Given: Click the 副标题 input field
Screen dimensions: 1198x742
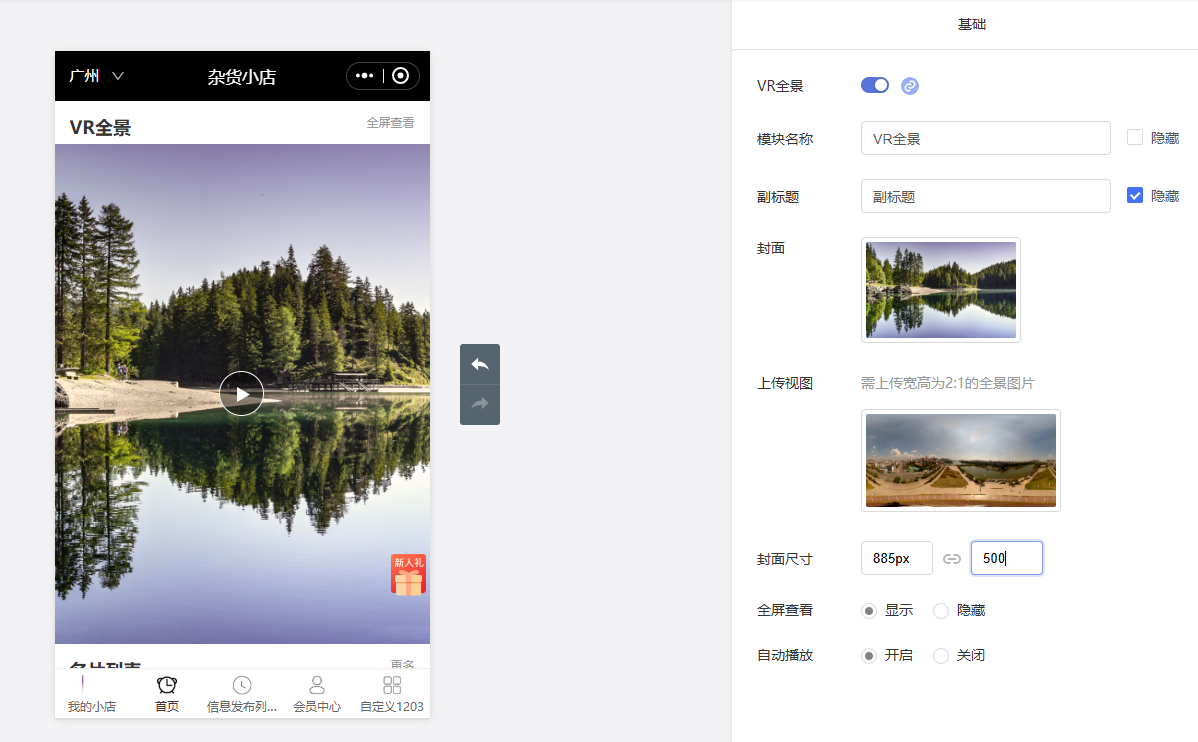Looking at the screenshot, I should pyautogui.click(x=986, y=196).
